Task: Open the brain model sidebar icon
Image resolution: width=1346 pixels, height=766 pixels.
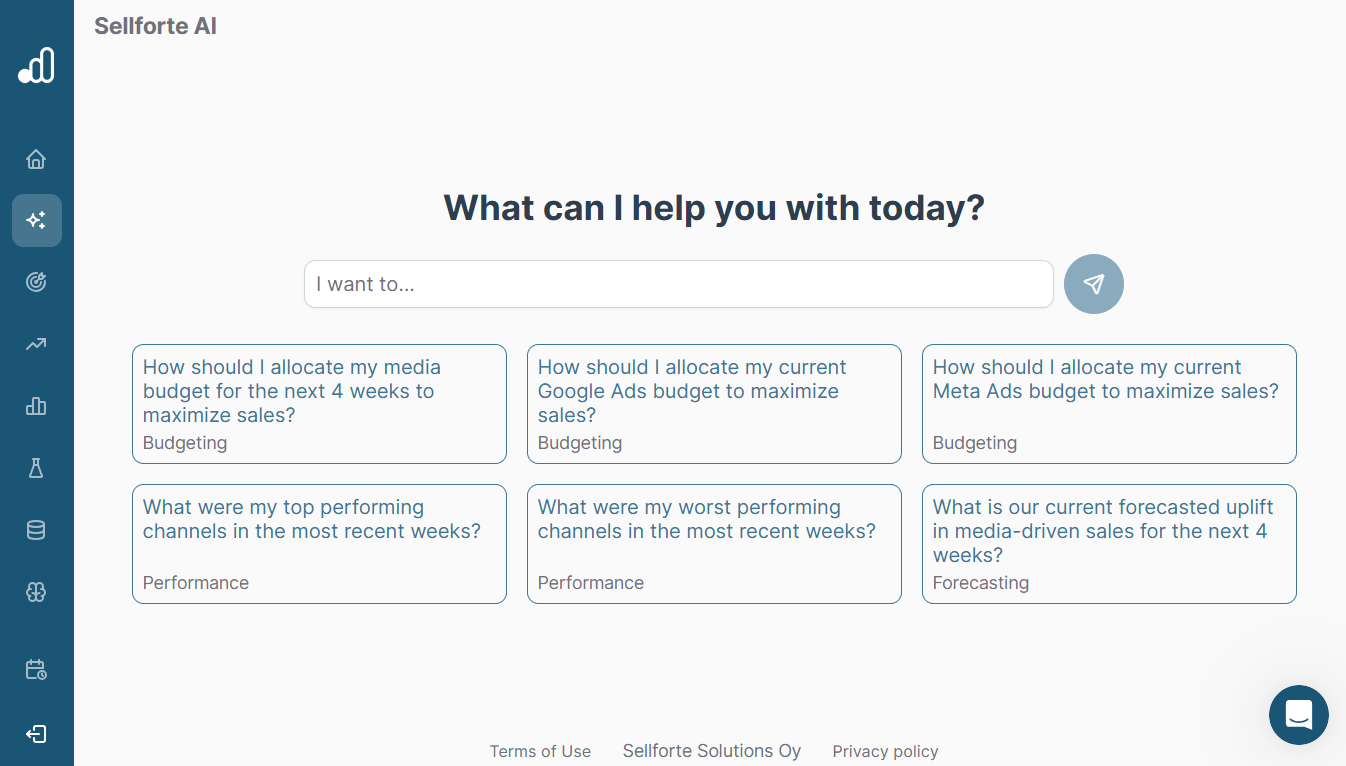Action: pos(36,592)
